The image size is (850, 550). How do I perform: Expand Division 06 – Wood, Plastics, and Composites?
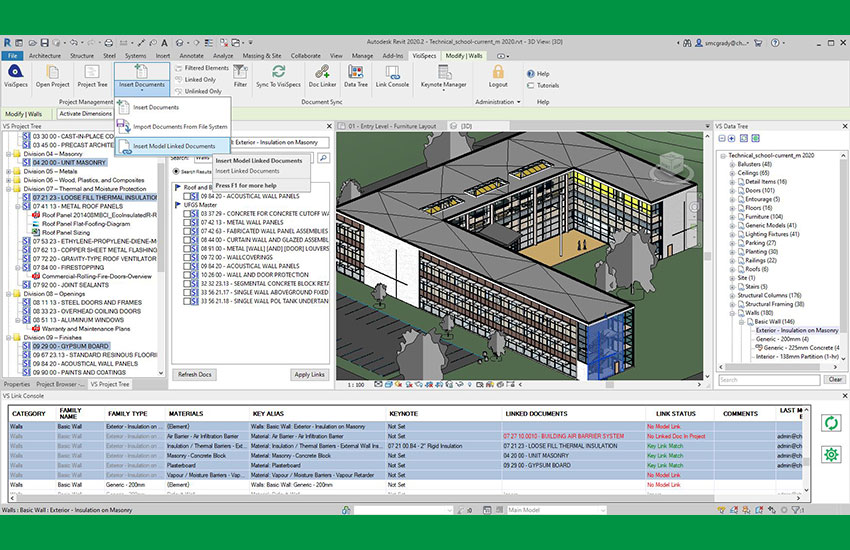[x=8, y=180]
